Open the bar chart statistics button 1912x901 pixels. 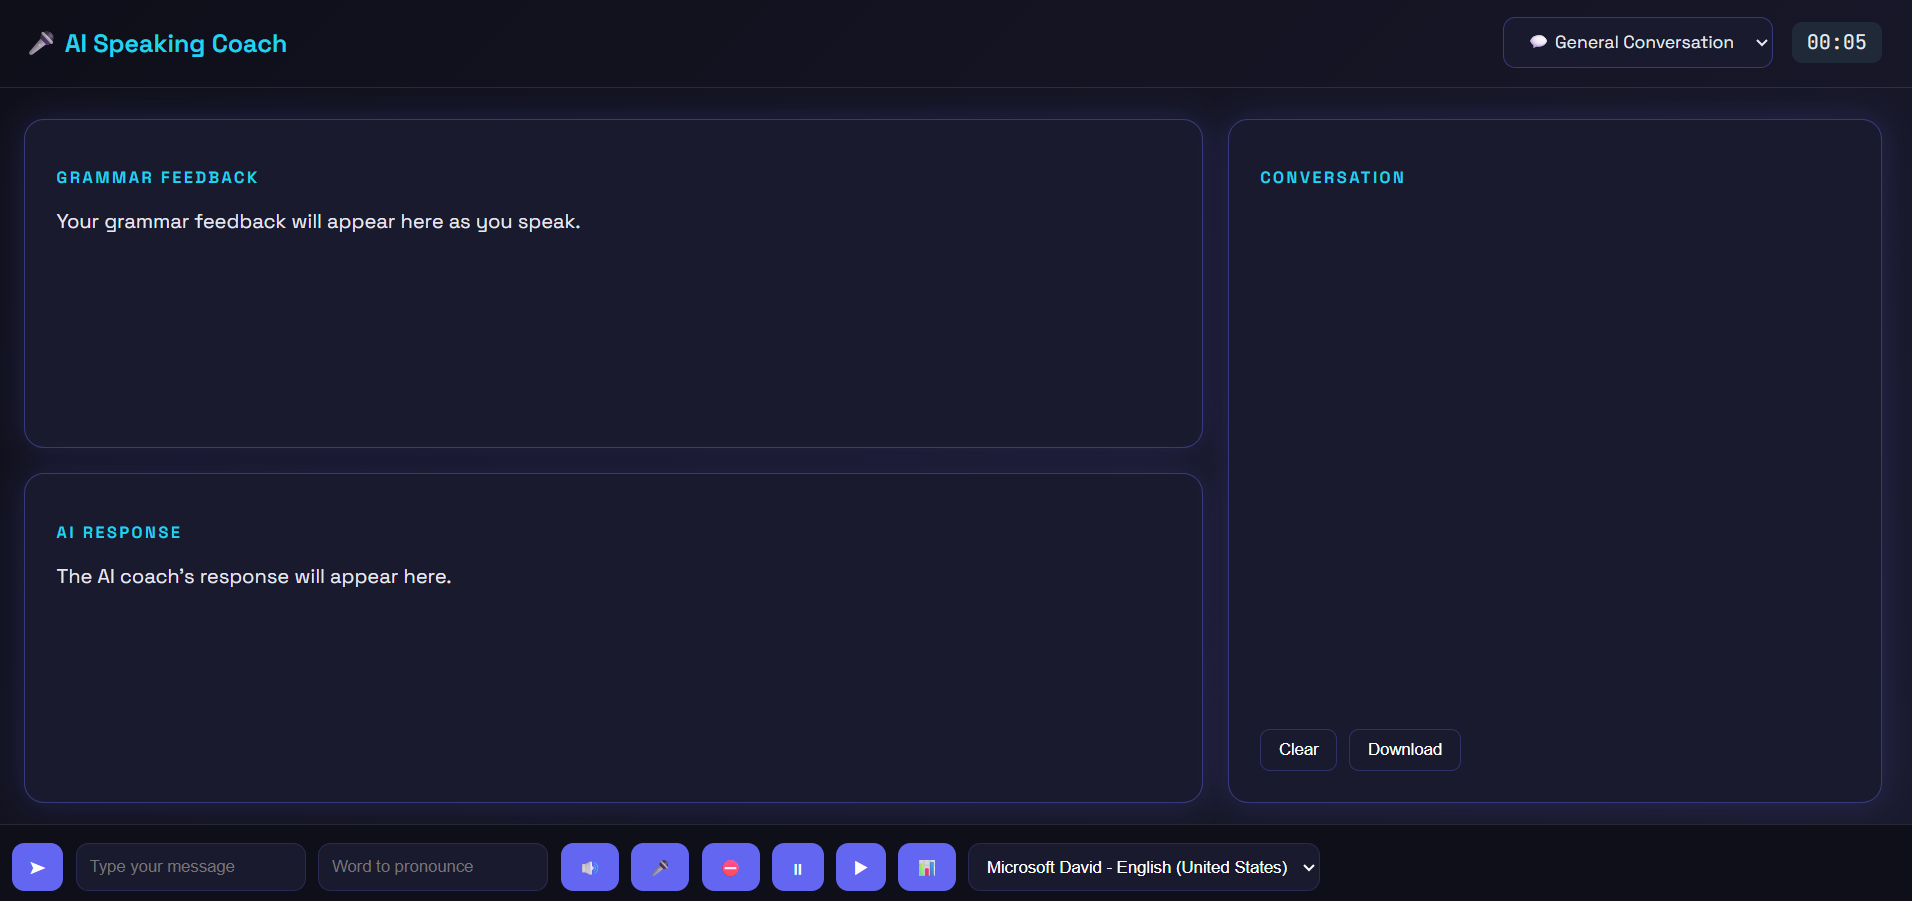(x=926, y=867)
